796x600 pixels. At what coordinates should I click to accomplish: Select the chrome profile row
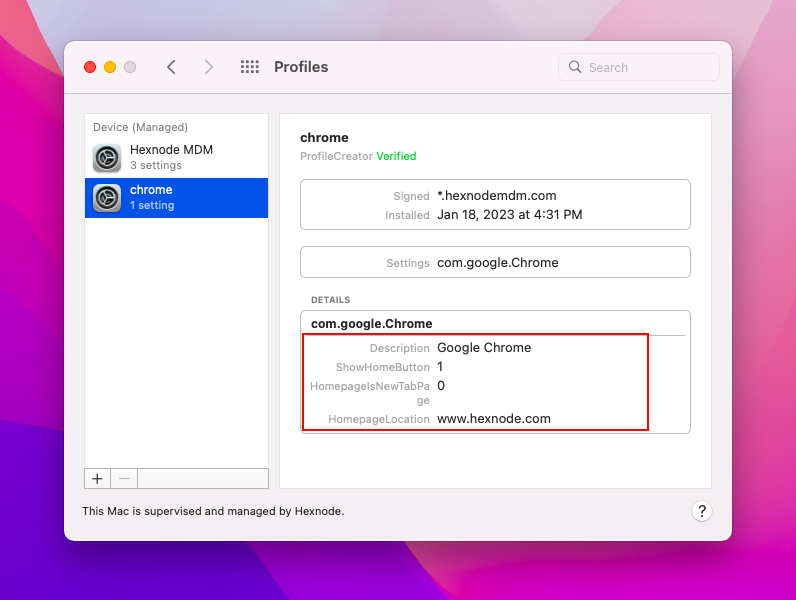[x=176, y=198]
